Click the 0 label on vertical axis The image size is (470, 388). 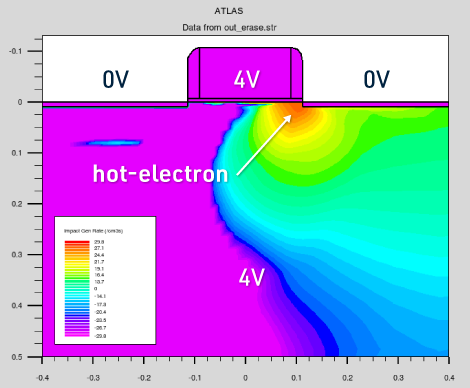[20, 102]
